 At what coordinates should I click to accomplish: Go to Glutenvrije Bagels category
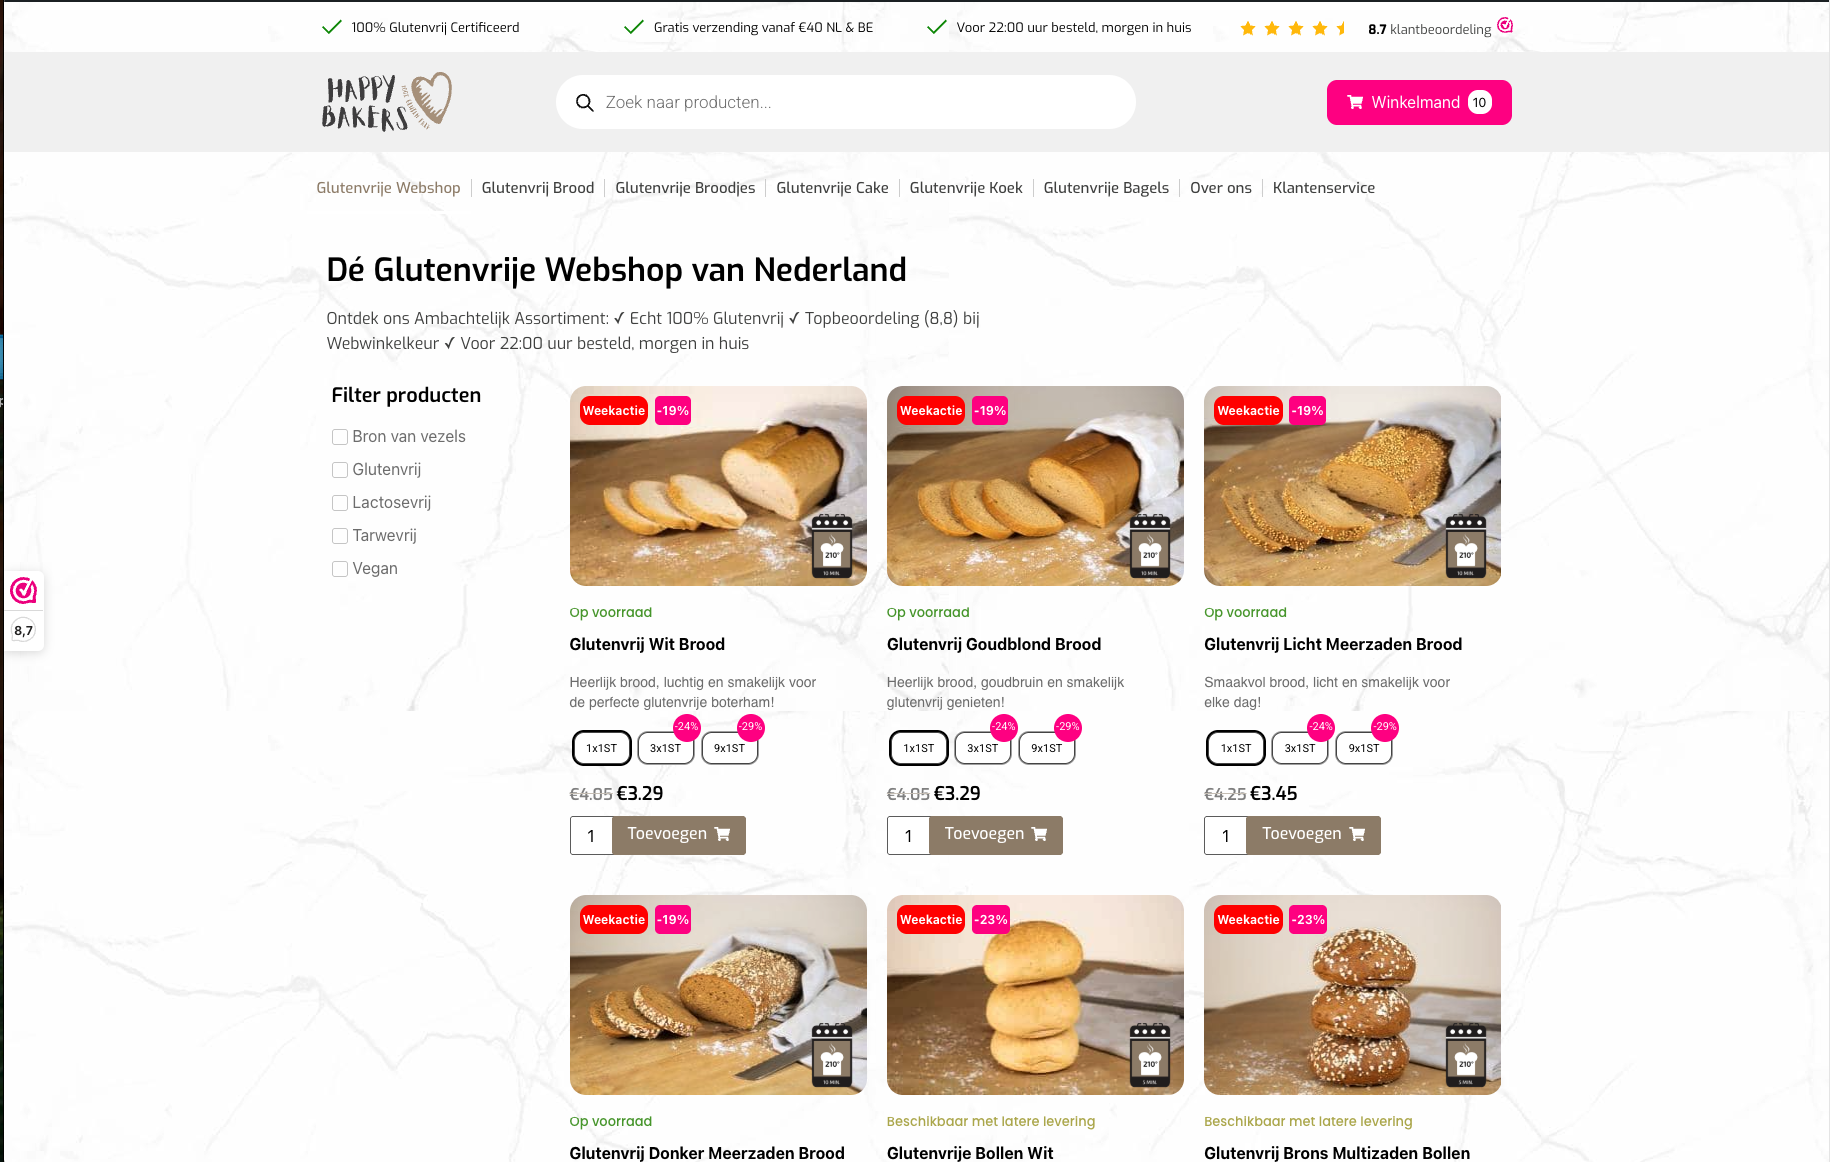coord(1106,188)
